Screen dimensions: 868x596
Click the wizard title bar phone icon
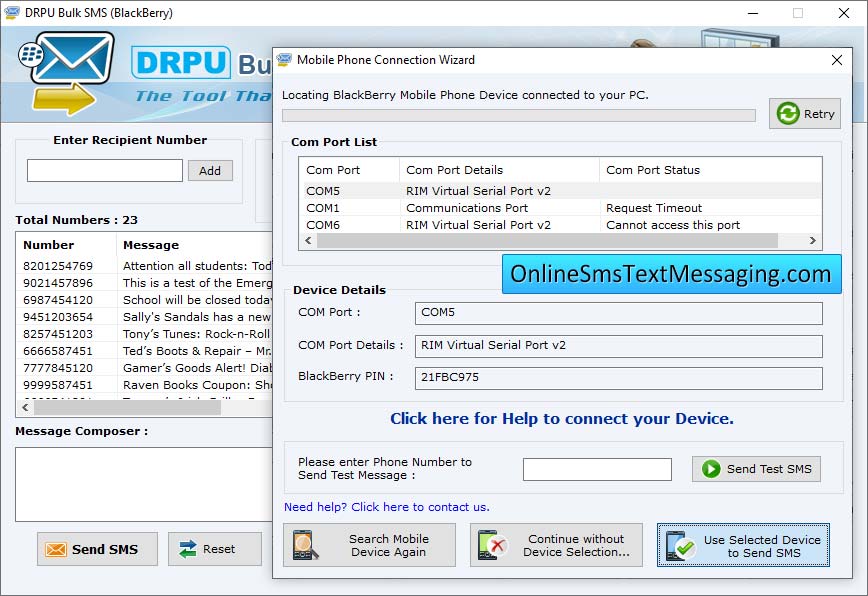pyautogui.click(x=287, y=60)
